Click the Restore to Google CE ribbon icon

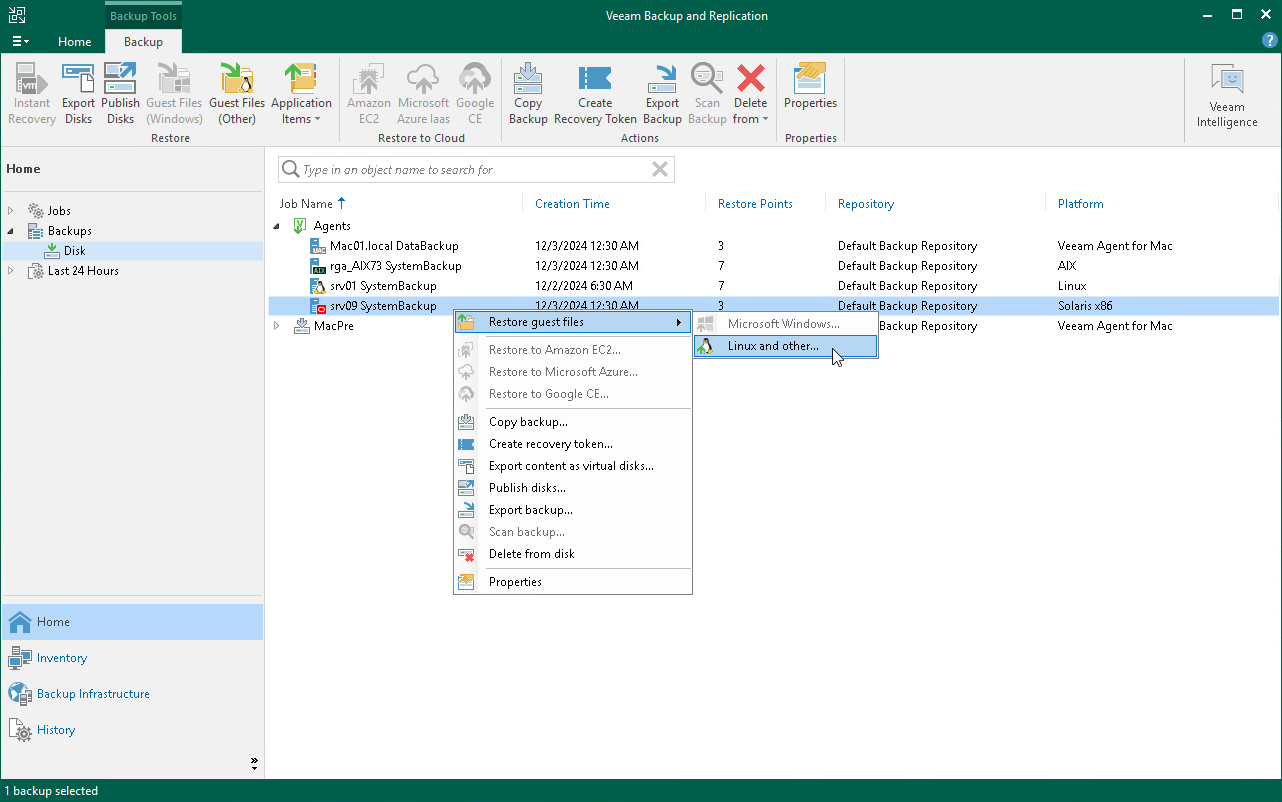click(x=475, y=92)
